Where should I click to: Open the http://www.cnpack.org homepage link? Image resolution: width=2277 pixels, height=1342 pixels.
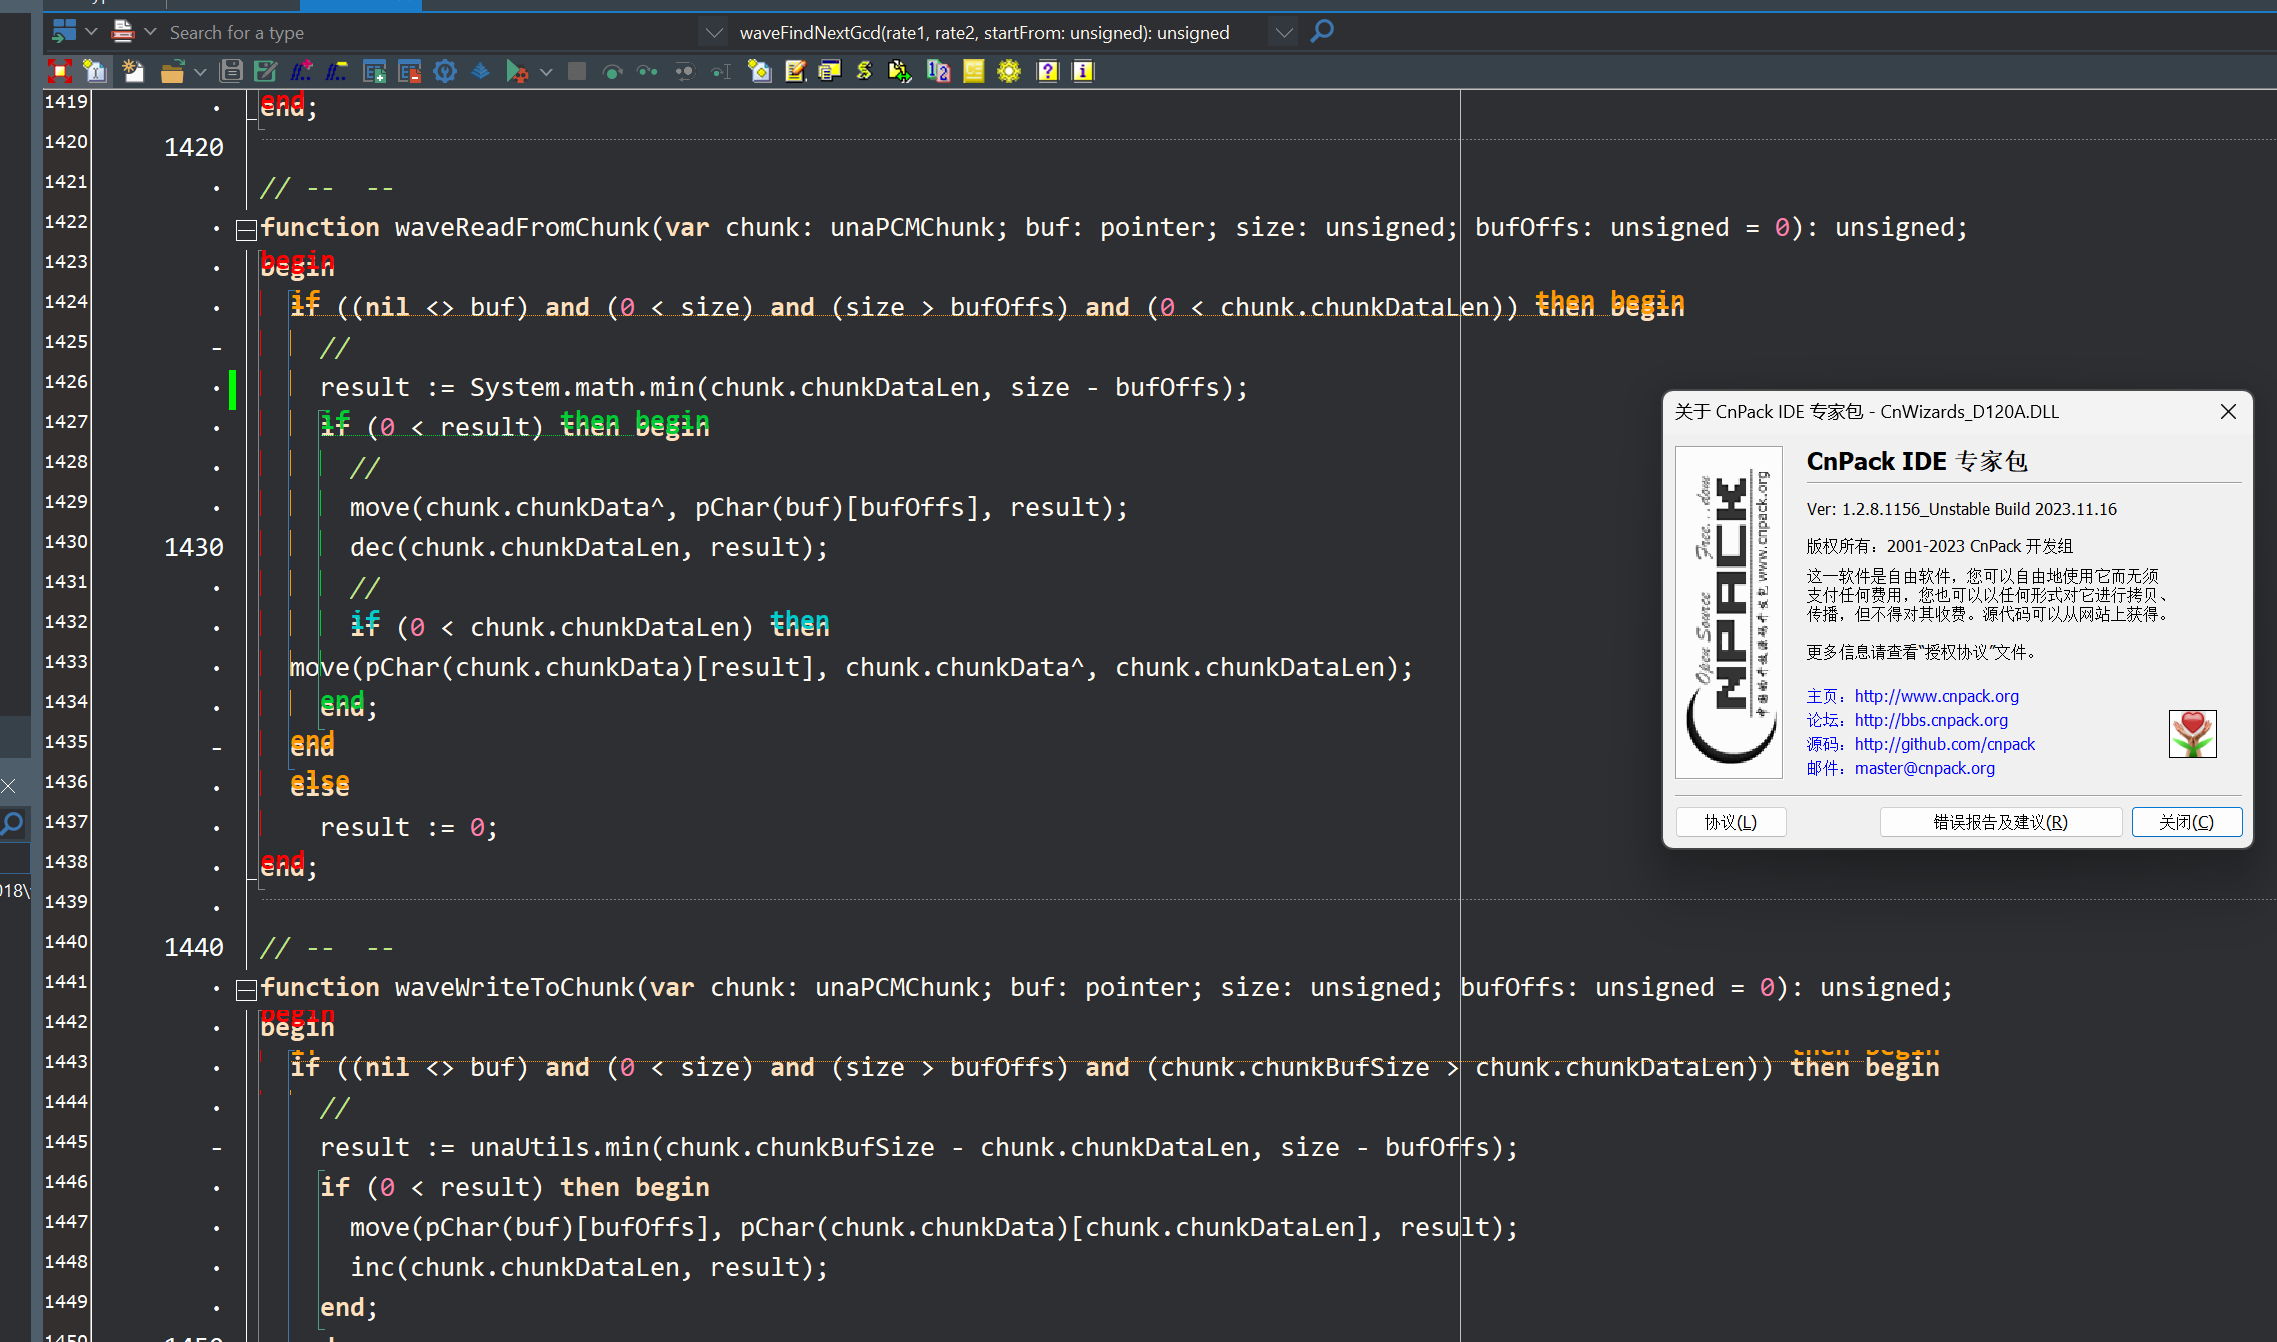click(1937, 696)
